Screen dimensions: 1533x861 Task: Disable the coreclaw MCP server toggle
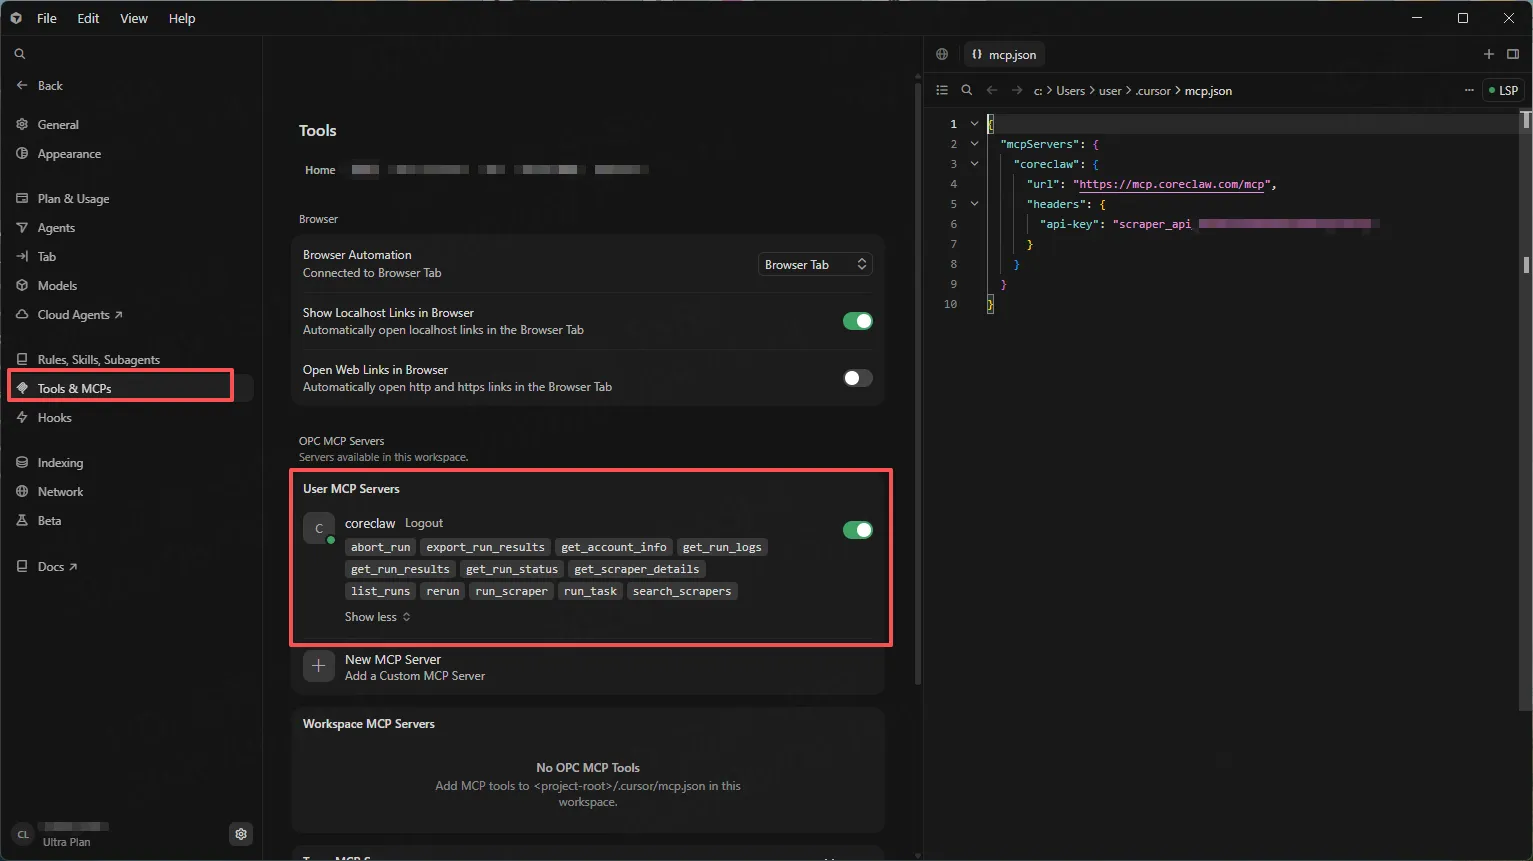[858, 530]
